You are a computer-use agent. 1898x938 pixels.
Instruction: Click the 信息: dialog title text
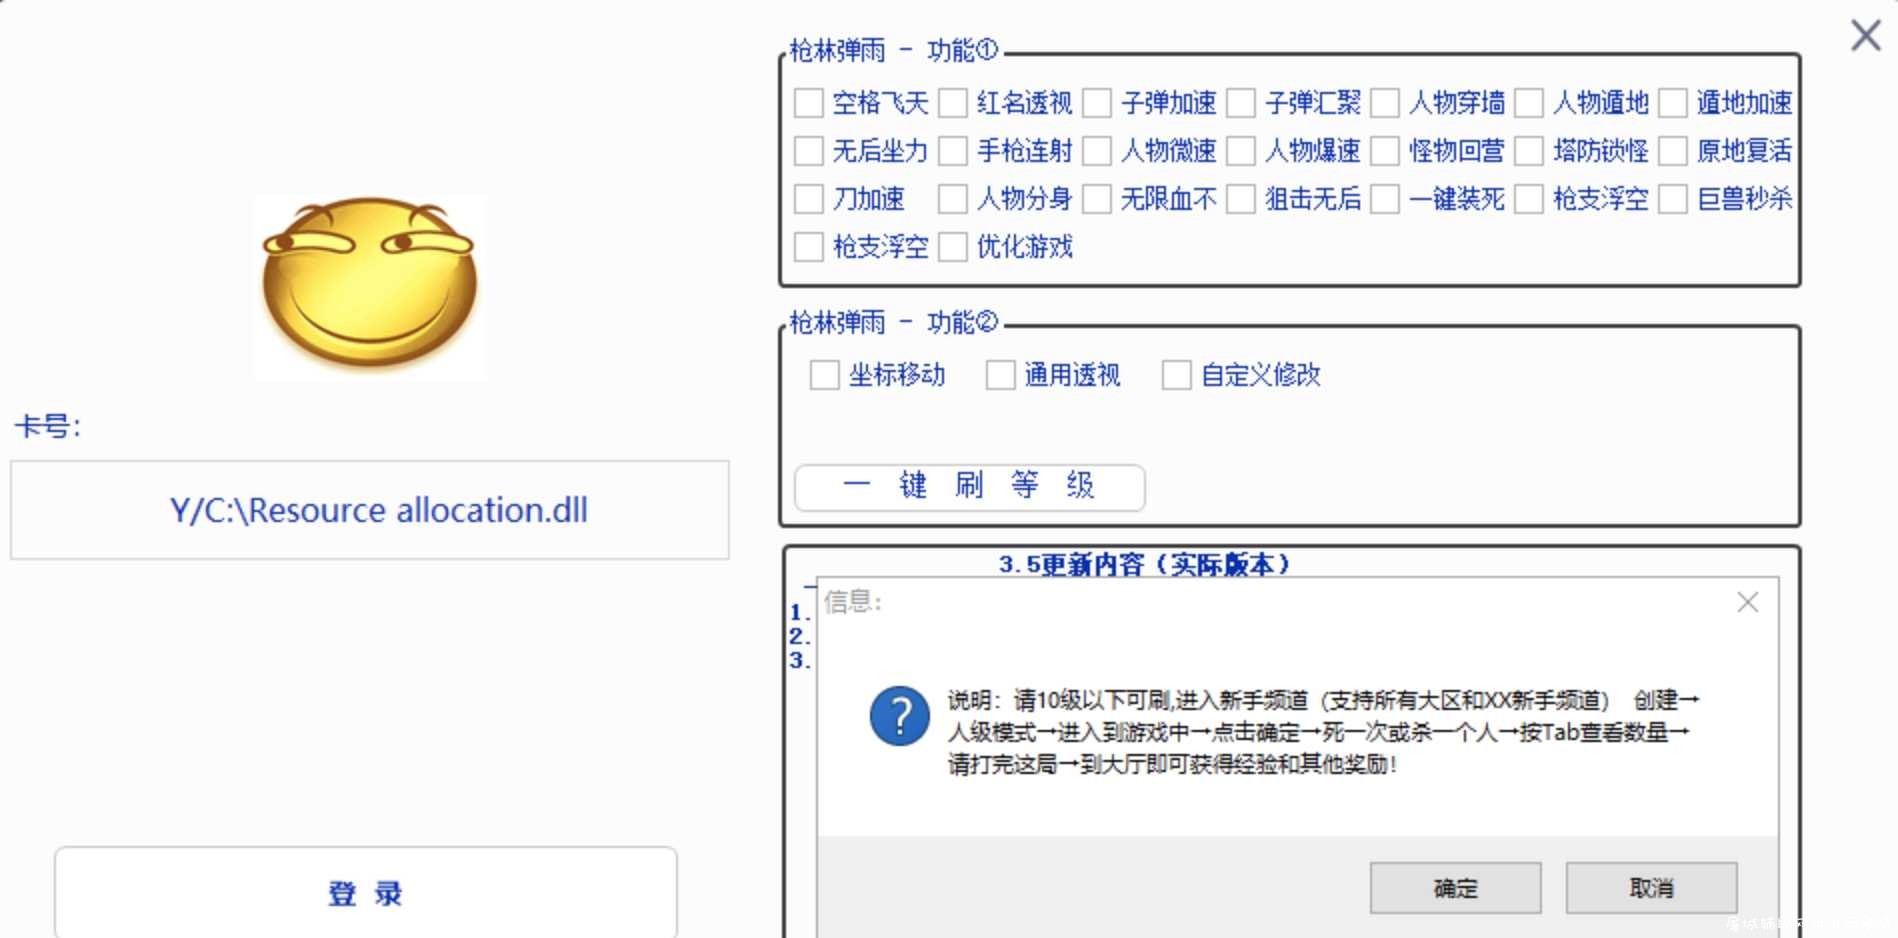pyautogui.click(x=853, y=602)
